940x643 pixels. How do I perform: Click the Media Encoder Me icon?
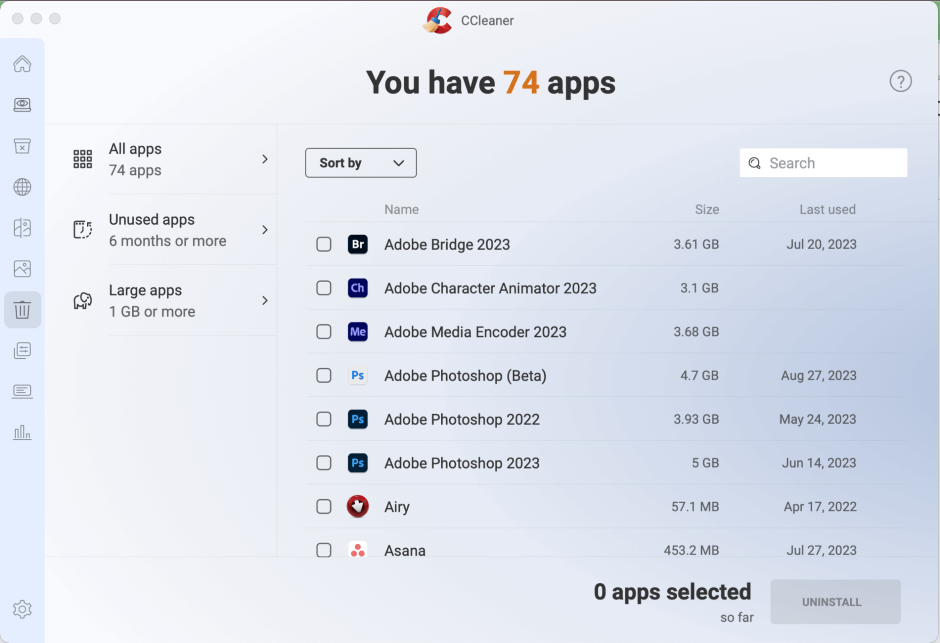click(358, 332)
